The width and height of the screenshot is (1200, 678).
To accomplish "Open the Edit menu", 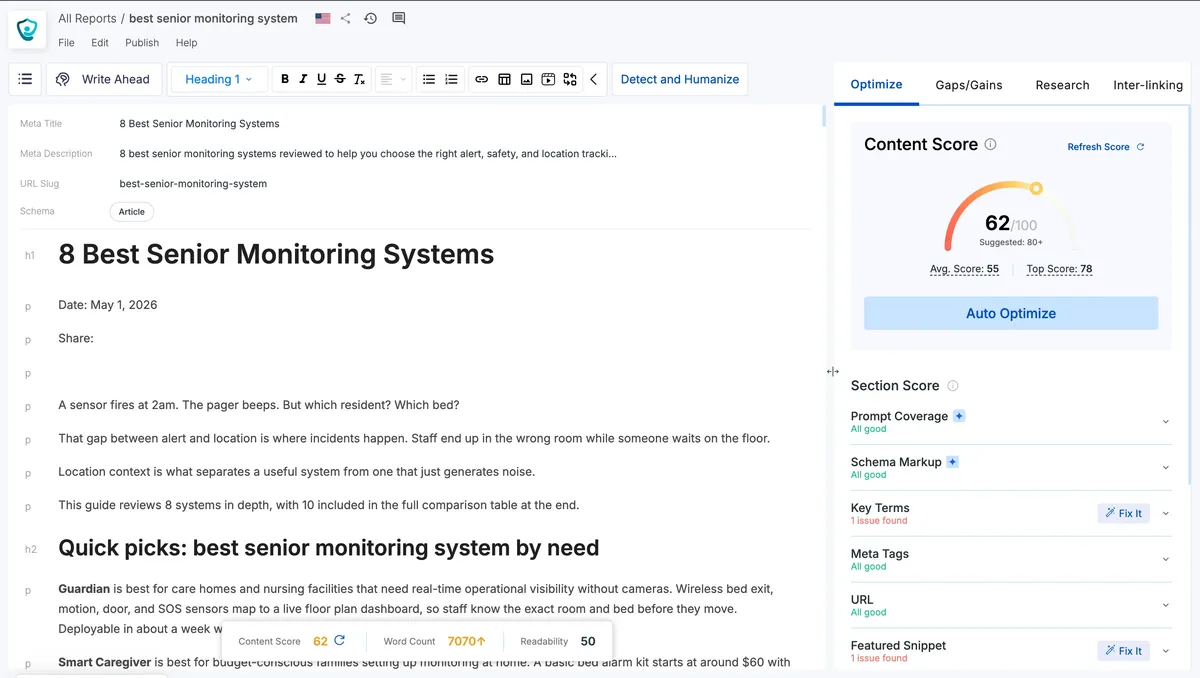I will tap(100, 43).
